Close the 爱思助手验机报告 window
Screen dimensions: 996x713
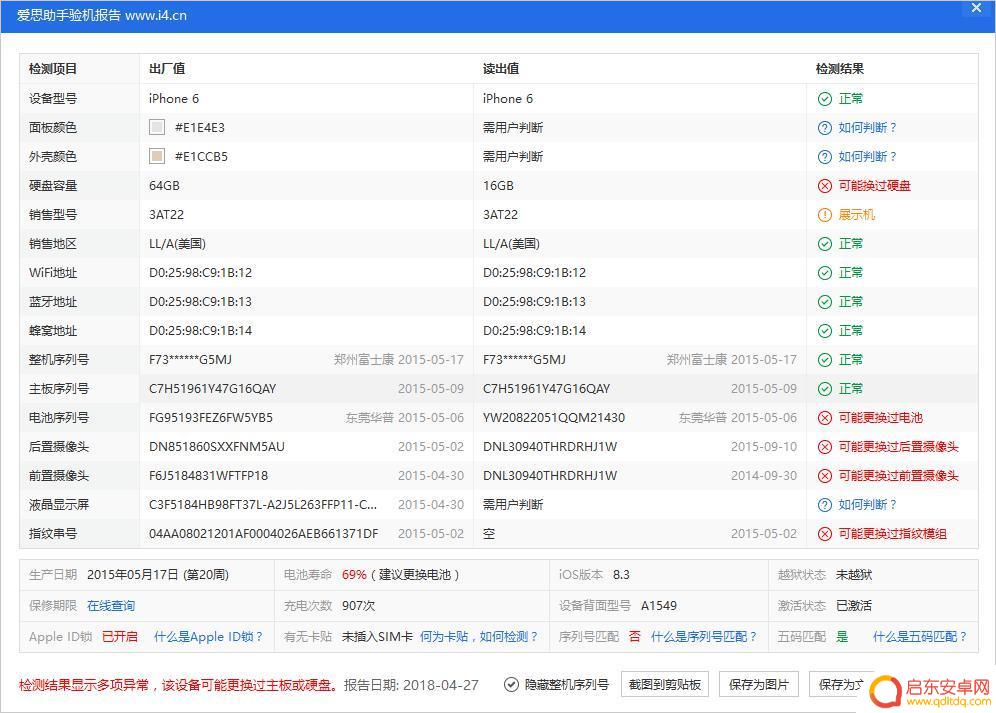coord(976,8)
